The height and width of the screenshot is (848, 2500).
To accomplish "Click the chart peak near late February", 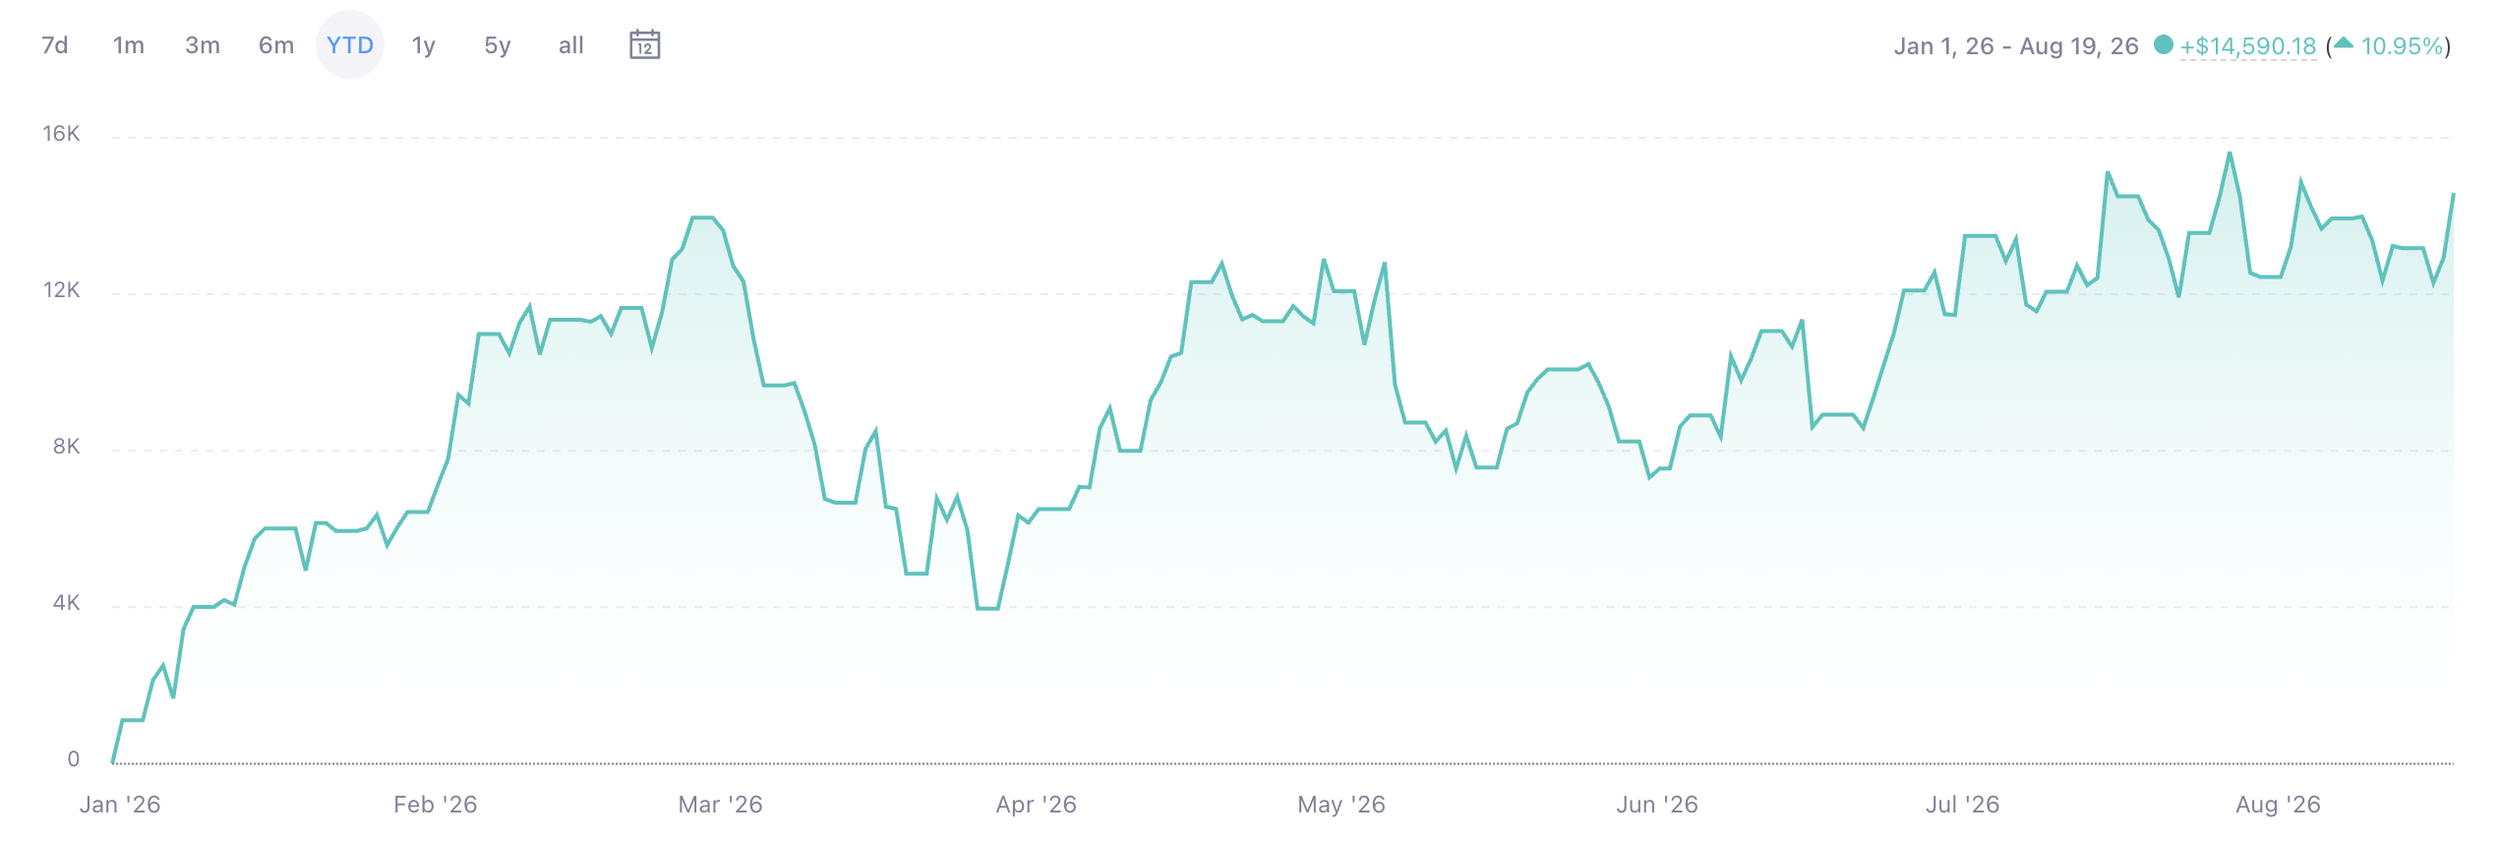I will (702, 218).
